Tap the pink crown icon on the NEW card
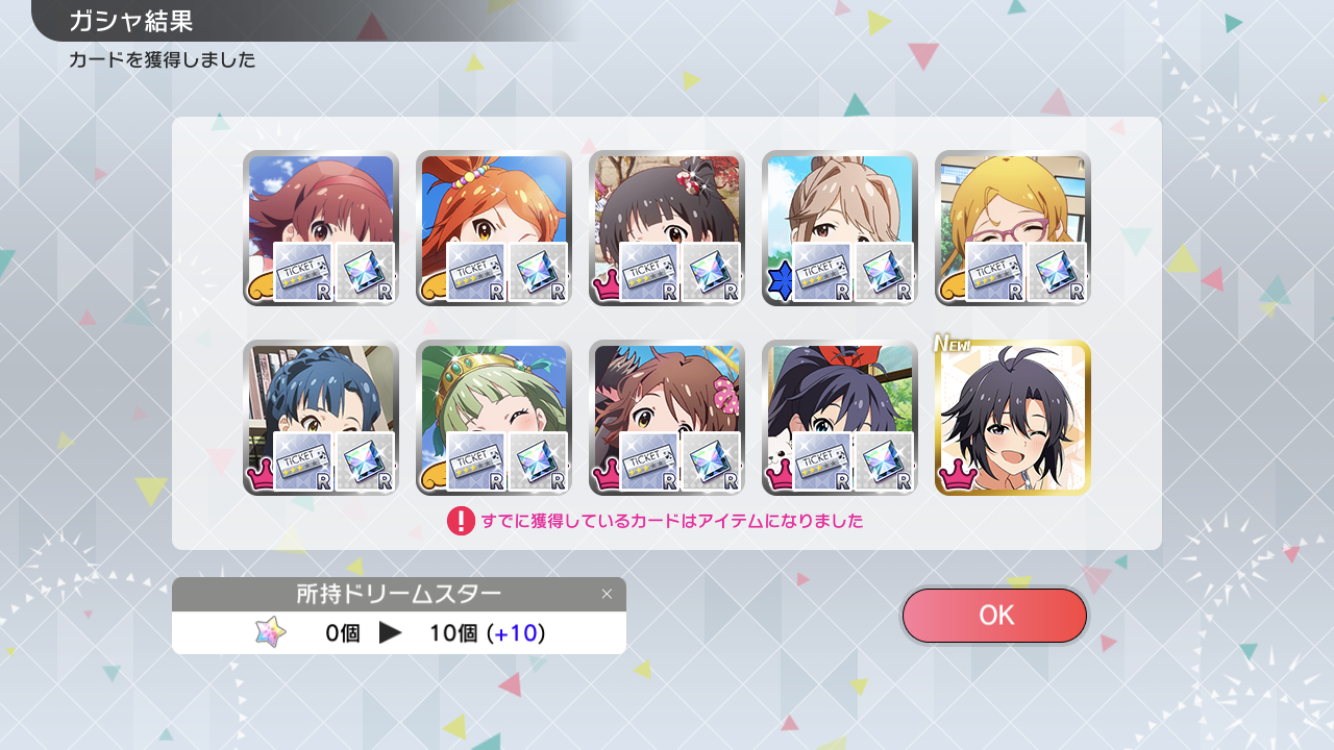Viewport: 1334px width, 750px height. tap(955, 476)
